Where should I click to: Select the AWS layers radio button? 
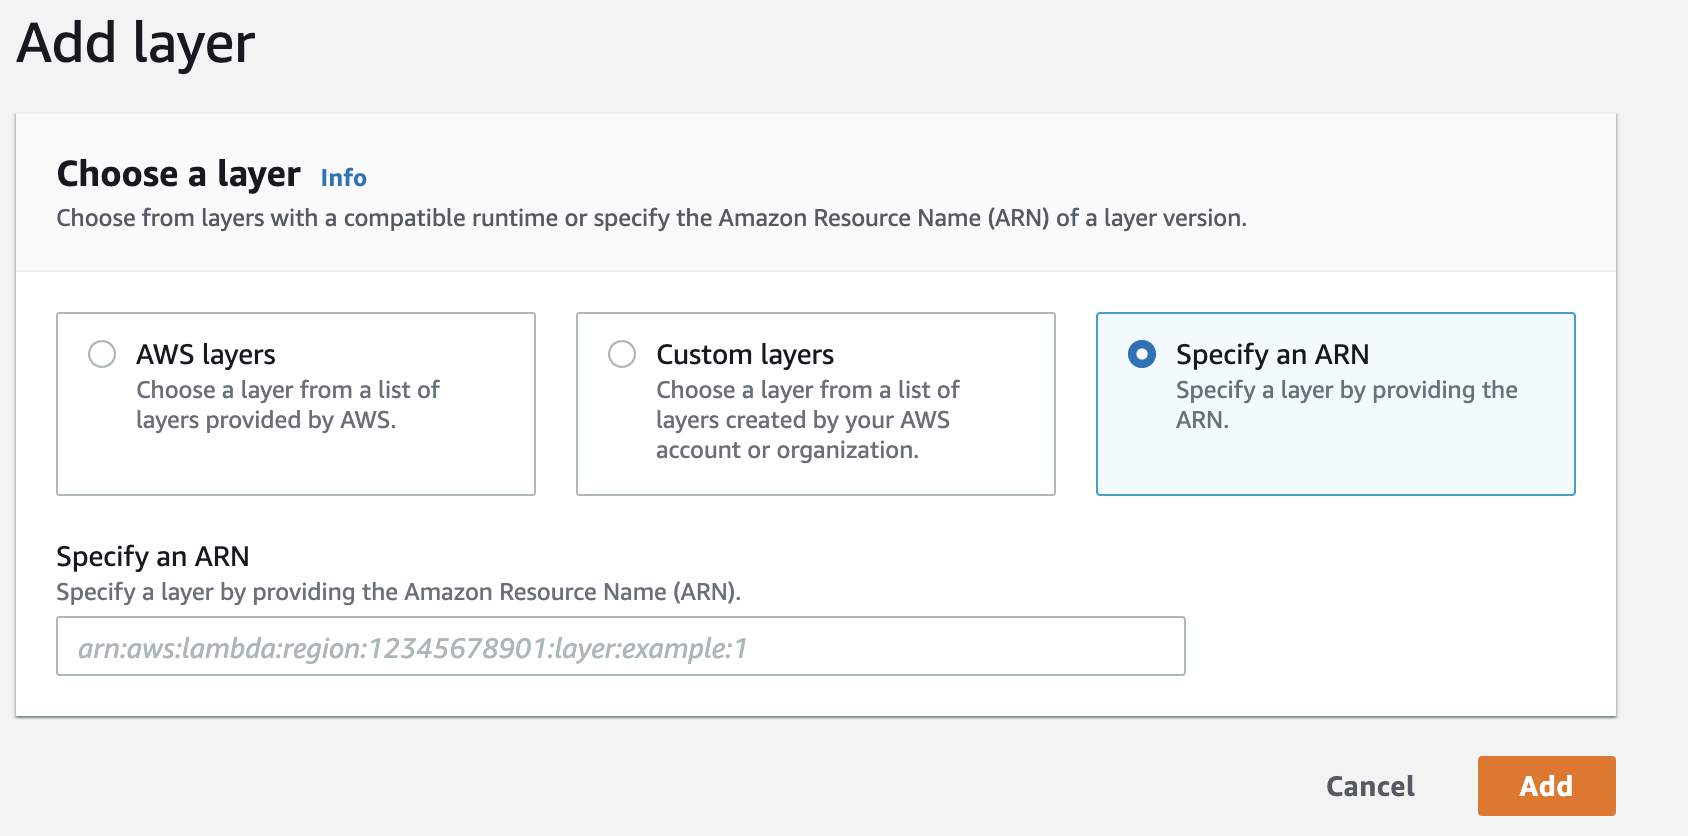point(102,354)
